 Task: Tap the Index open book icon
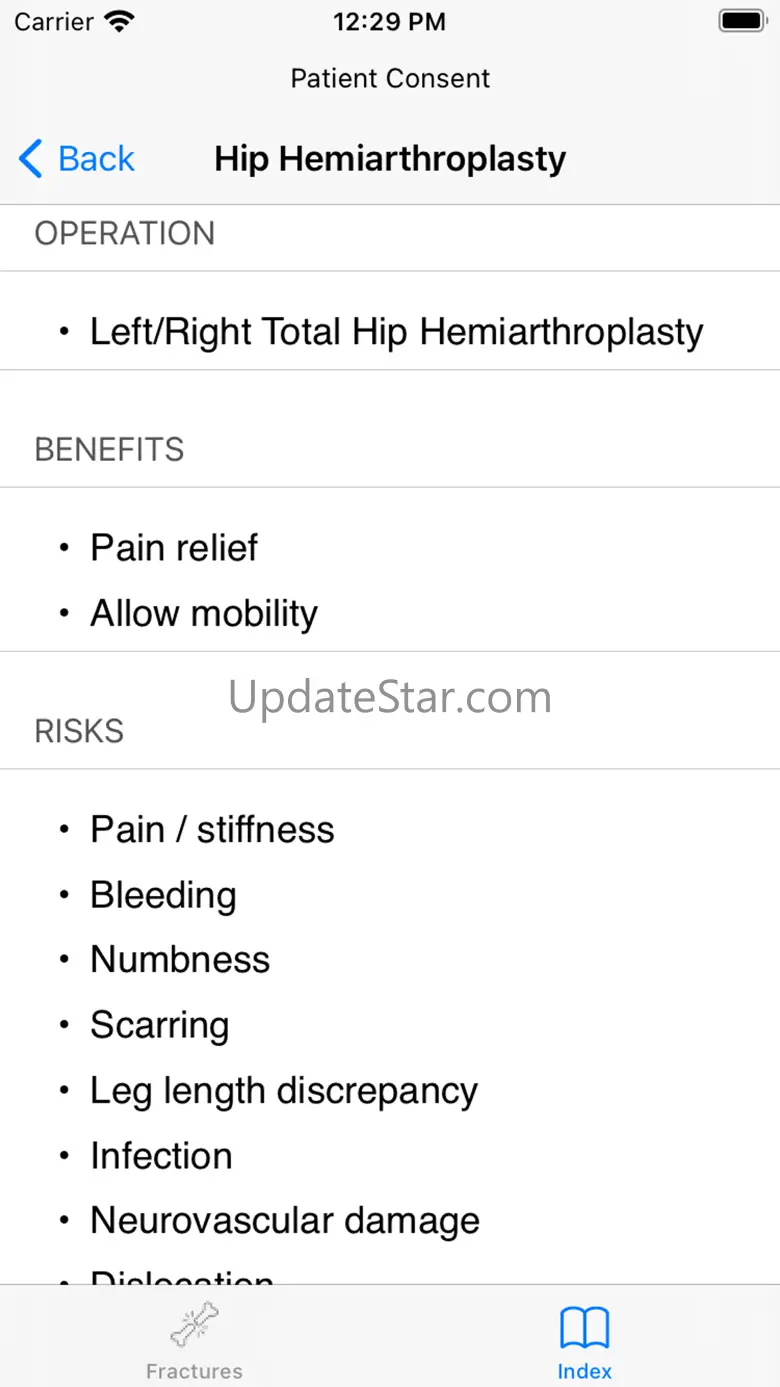(585, 1328)
